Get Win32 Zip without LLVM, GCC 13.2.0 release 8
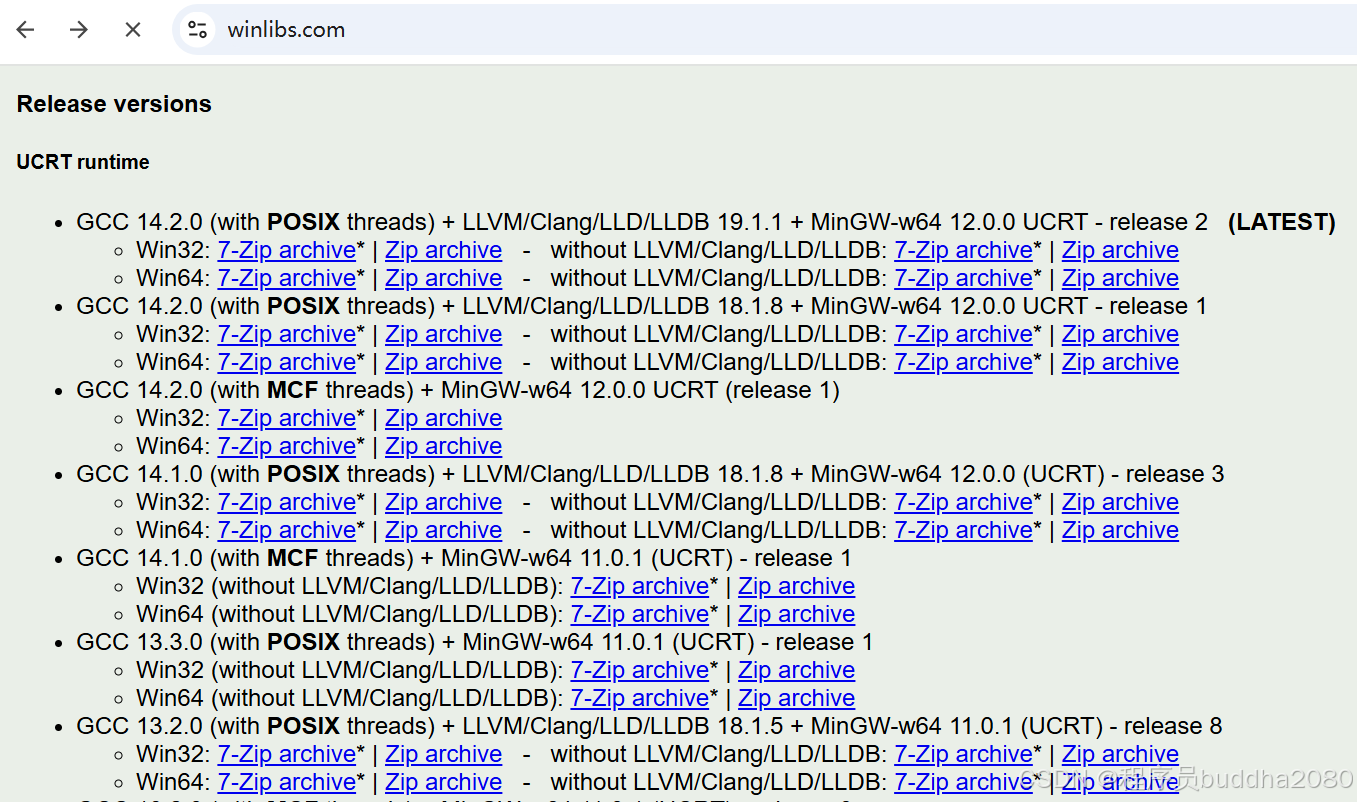 [x=1121, y=754]
